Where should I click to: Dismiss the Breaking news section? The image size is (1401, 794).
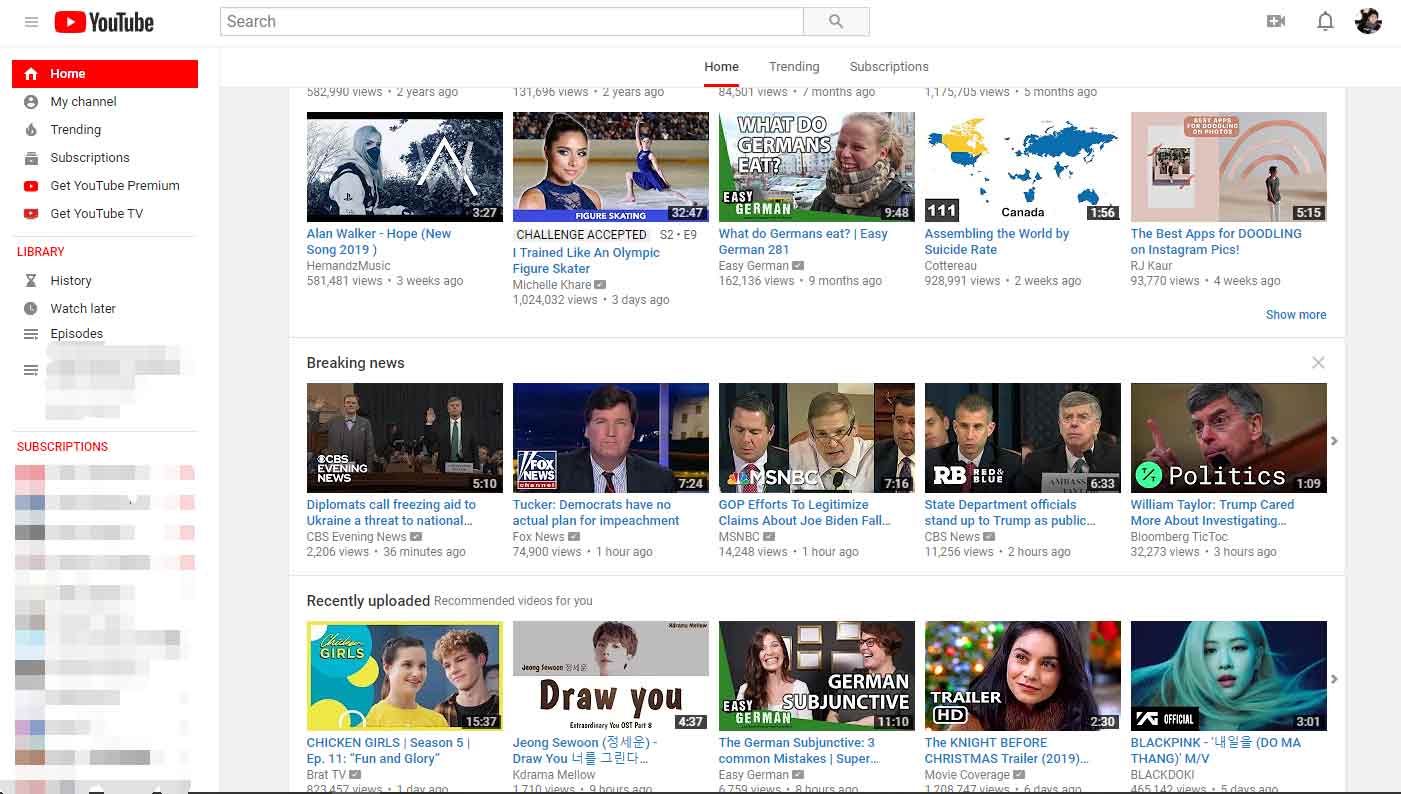1318,362
